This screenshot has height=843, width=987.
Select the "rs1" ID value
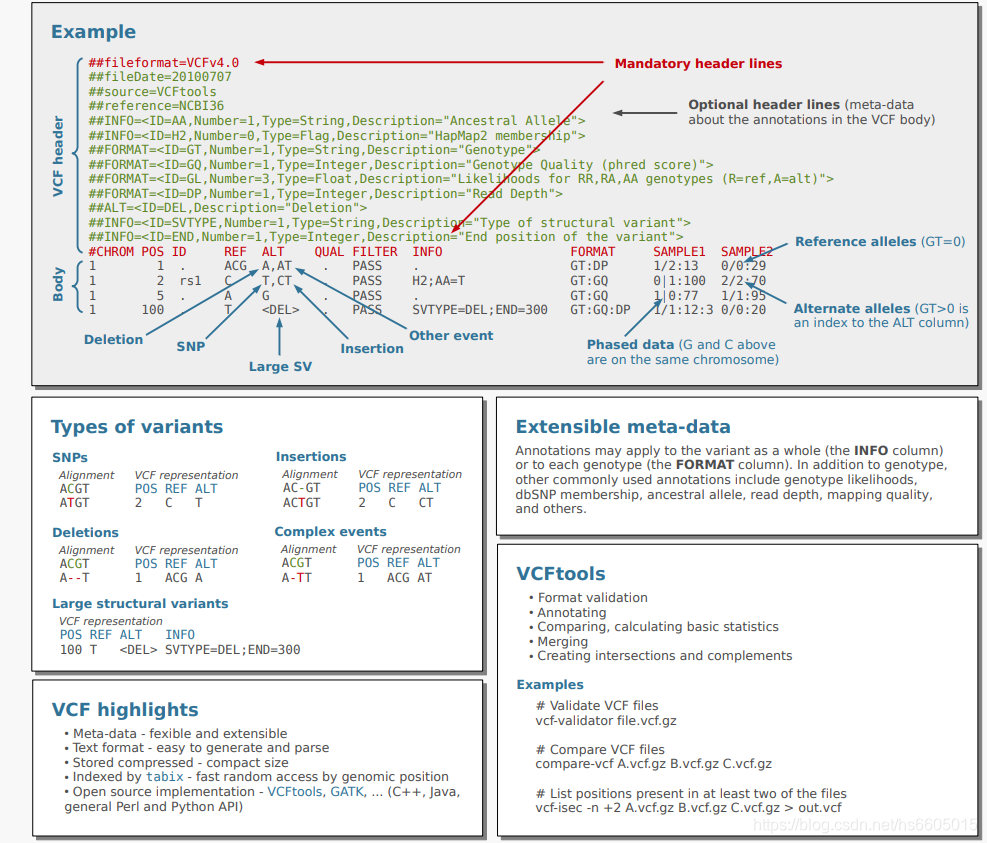191,281
